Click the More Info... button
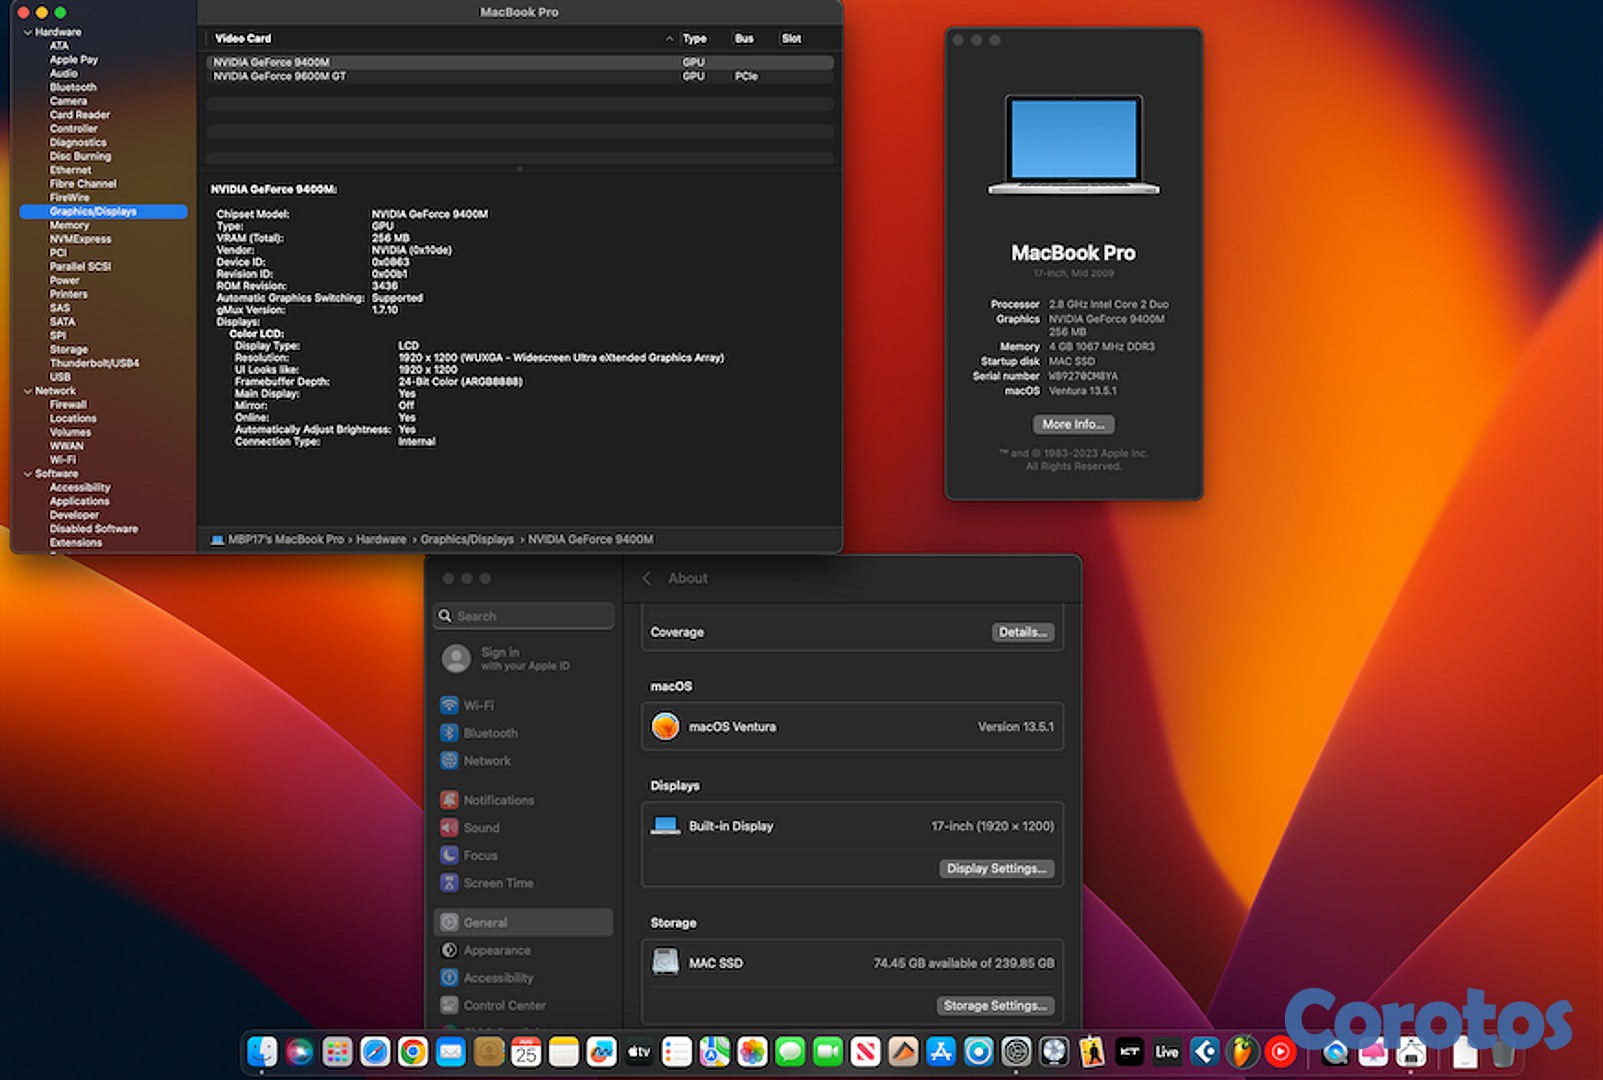Screen dimensions: 1603x1080 click(1073, 425)
